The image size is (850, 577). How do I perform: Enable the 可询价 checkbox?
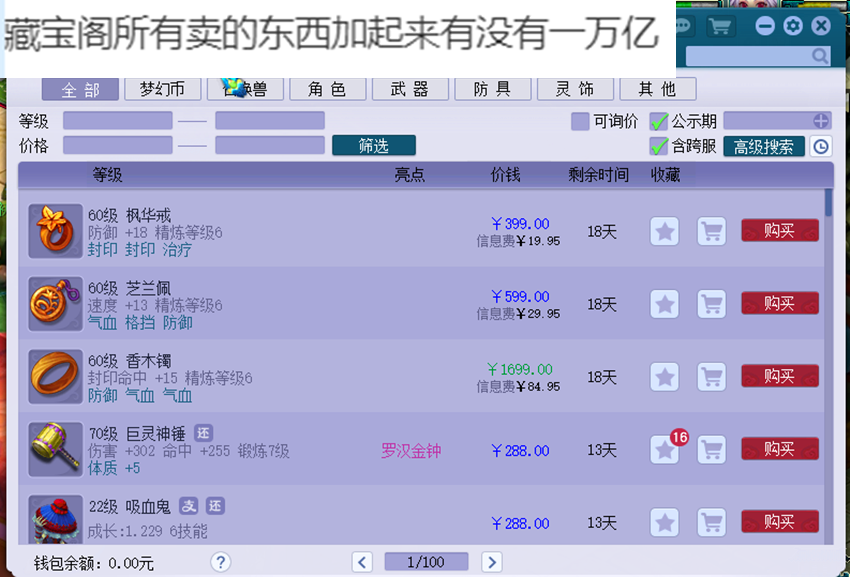point(578,120)
